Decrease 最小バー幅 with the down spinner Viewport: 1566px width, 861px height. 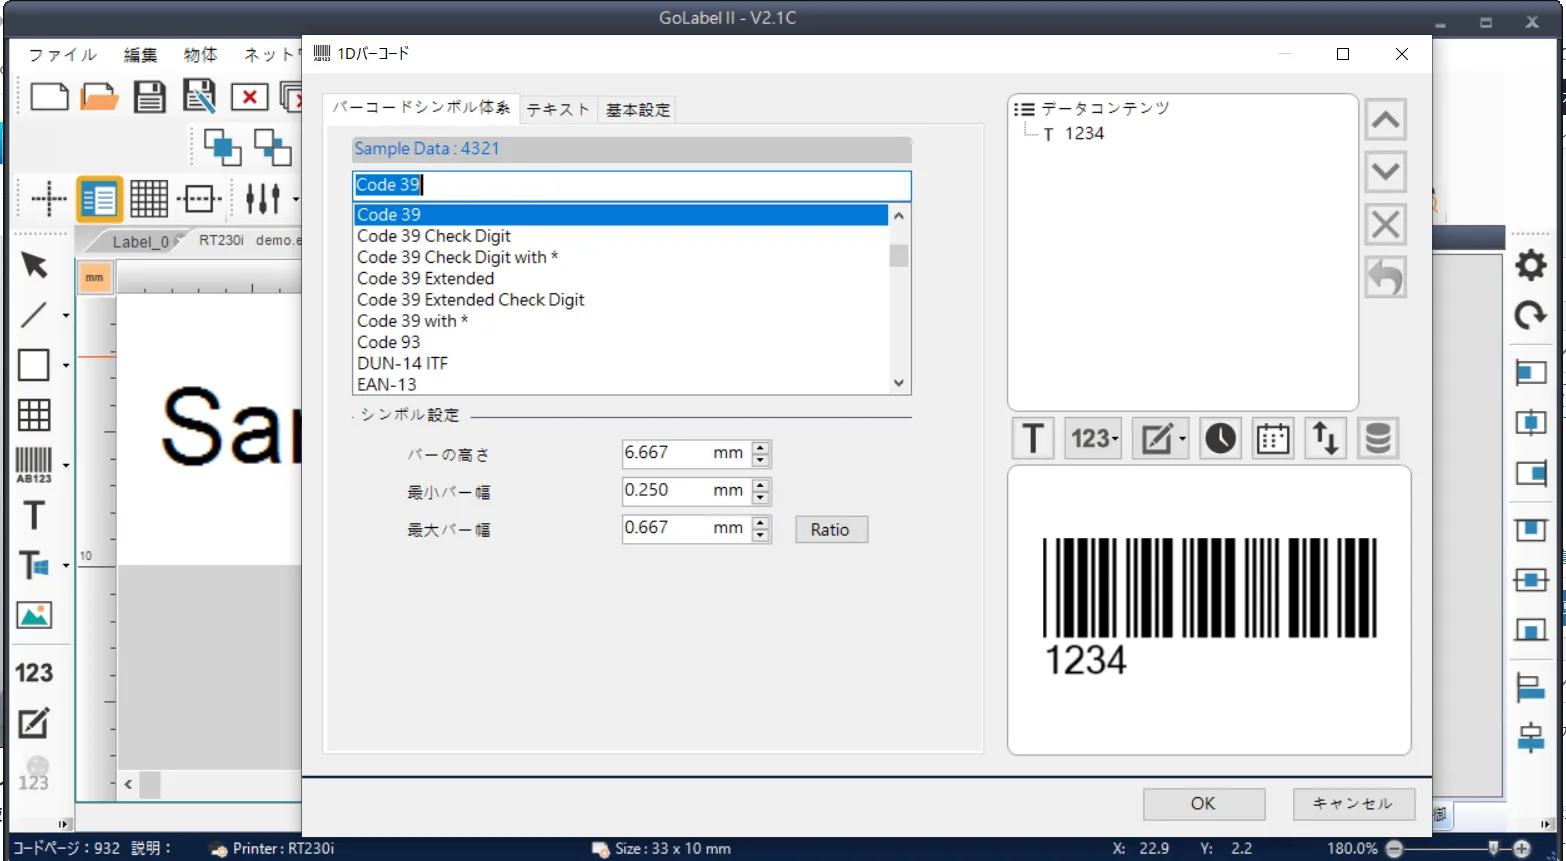point(762,498)
